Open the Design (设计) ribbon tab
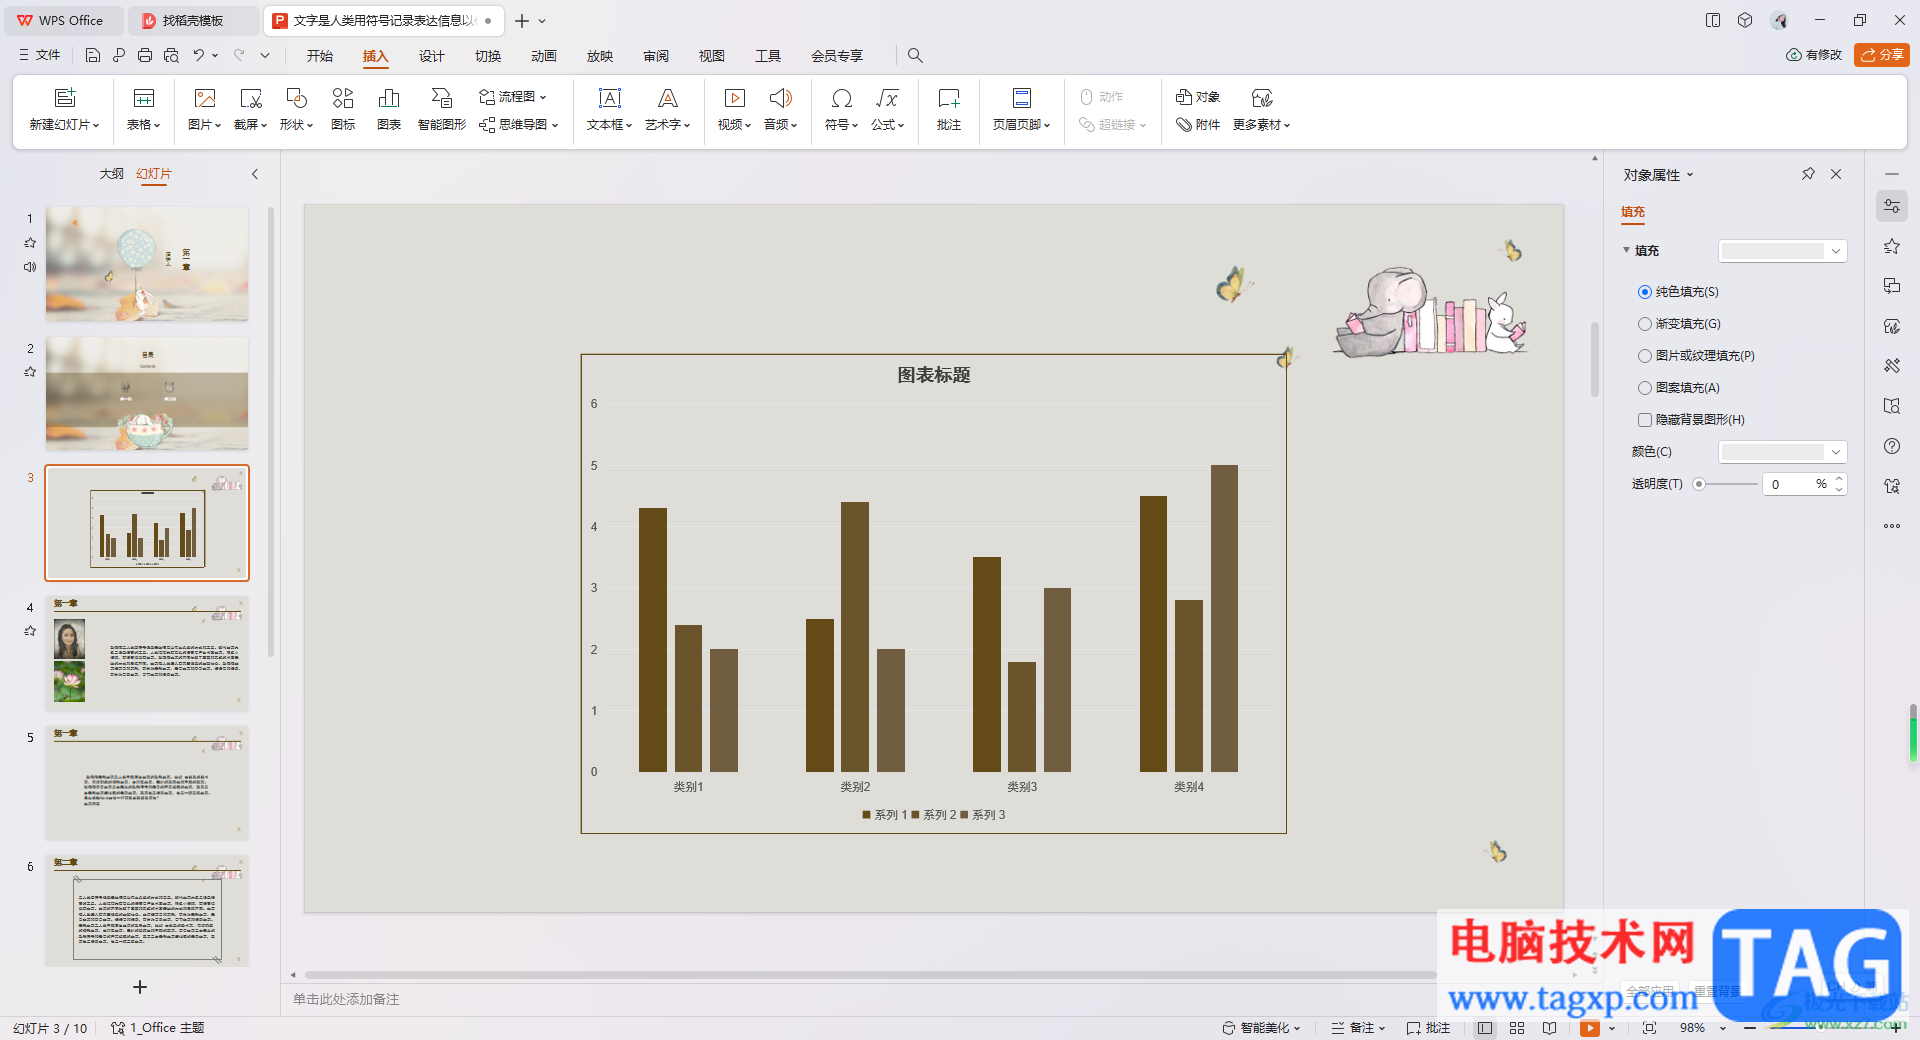Image resolution: width=1920 pixels, height=1040 pixels. point(432,56)
